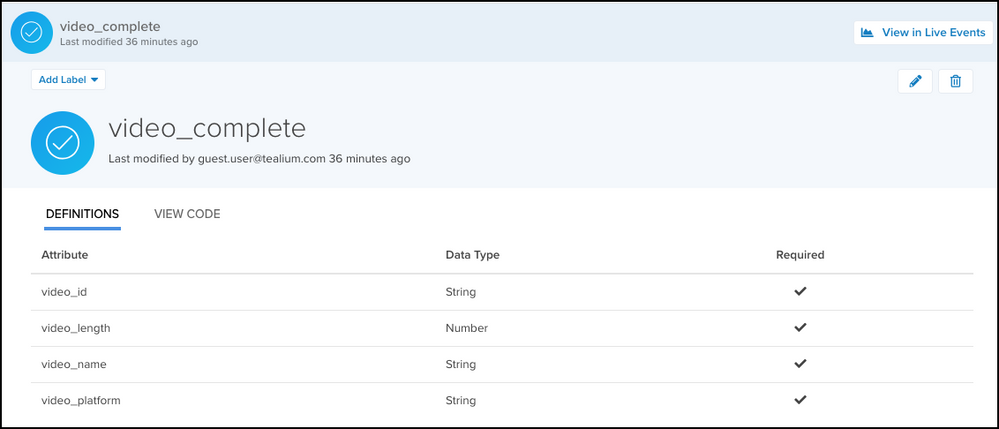999x429 pixels.
Task: Click the large video_complete checkmark circle icon
Action: 63,143
